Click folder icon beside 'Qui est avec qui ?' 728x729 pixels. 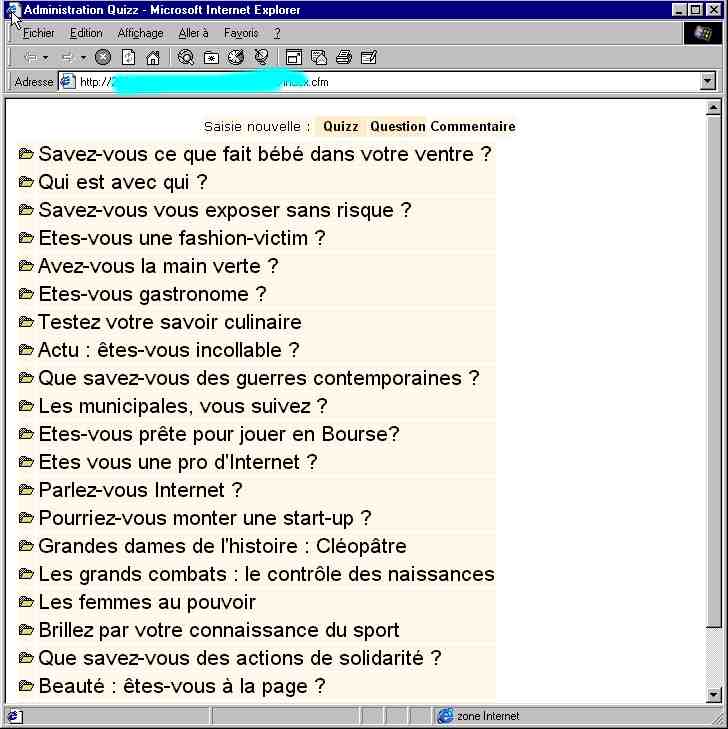(x=26, y=182)
